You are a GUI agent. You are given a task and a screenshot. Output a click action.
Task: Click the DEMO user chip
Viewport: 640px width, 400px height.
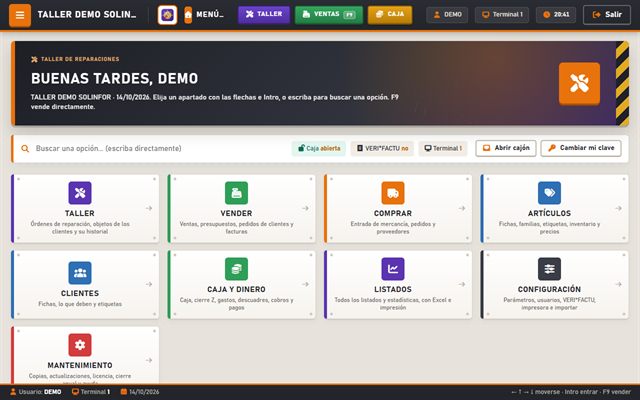[x=447, y=15]
